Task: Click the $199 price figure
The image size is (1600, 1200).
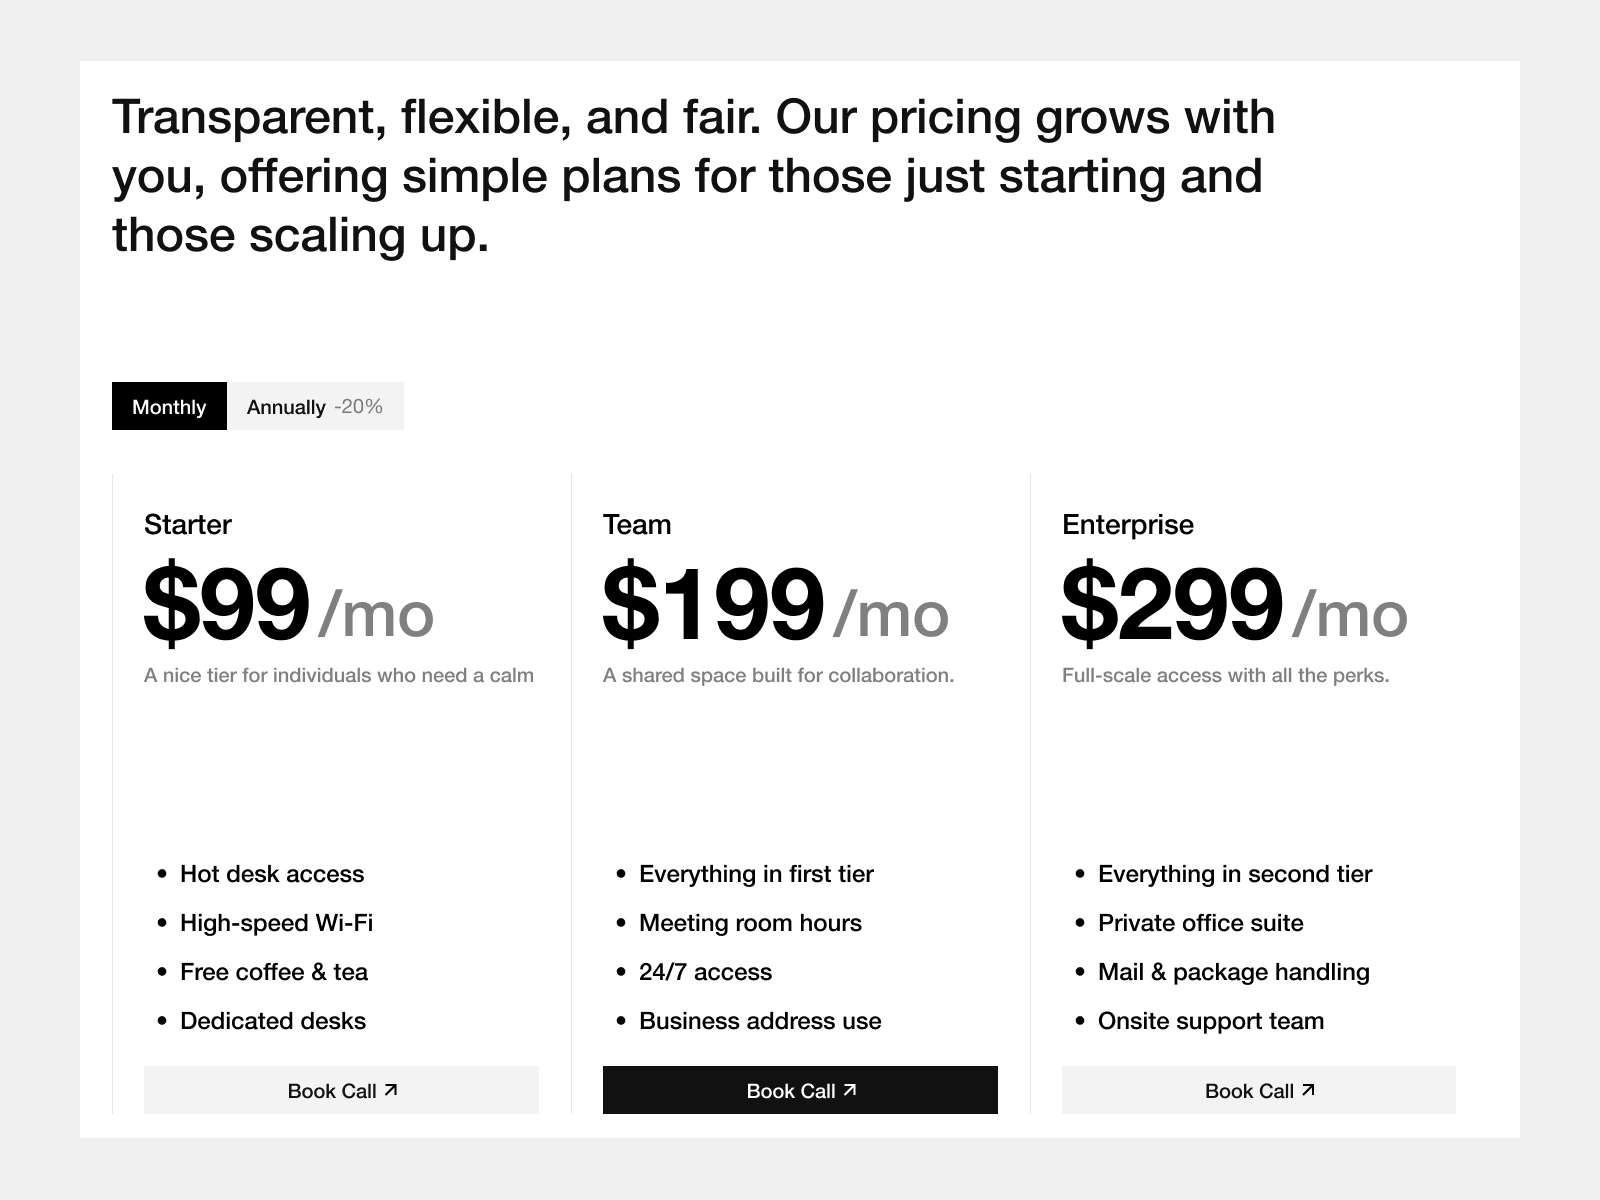Action: [713, 604]
